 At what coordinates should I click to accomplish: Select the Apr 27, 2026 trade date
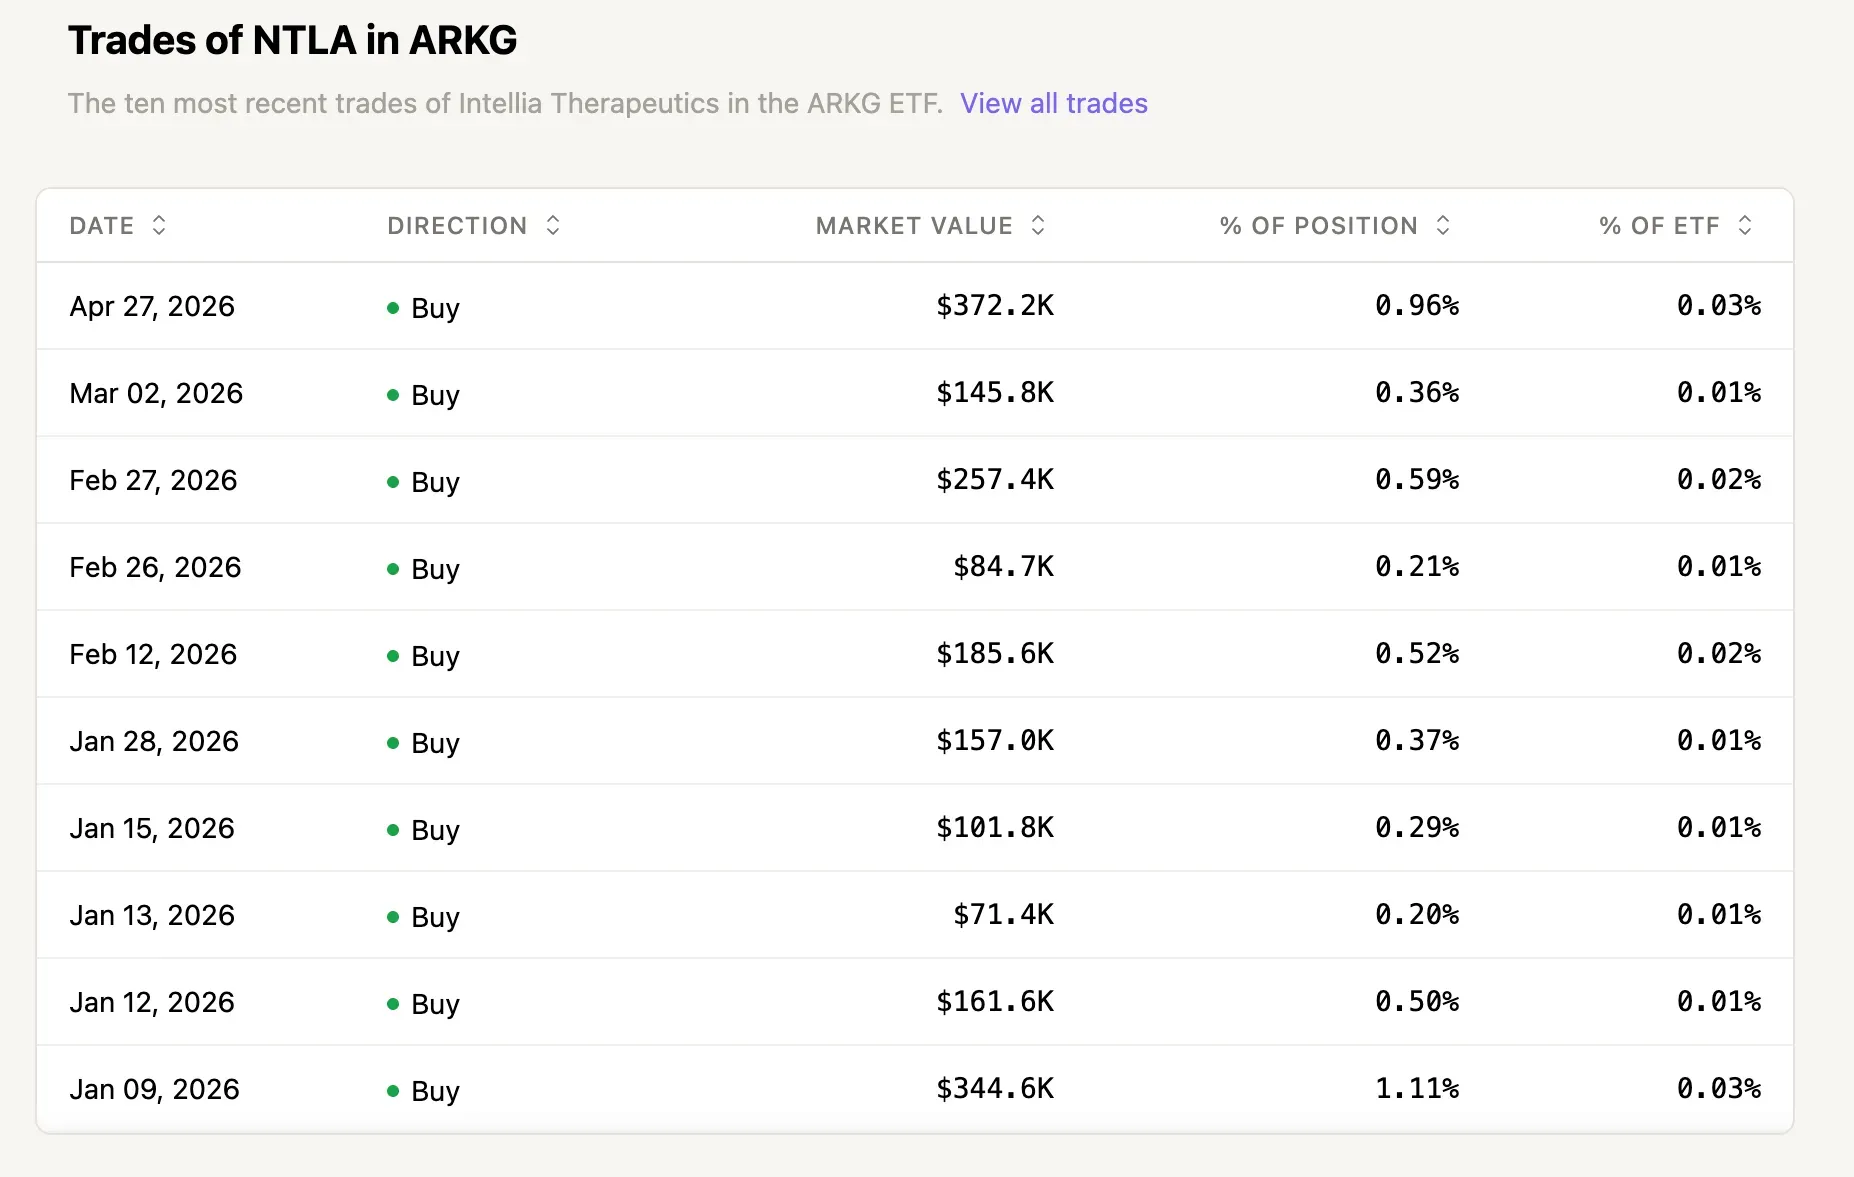(x=152, y=306)
